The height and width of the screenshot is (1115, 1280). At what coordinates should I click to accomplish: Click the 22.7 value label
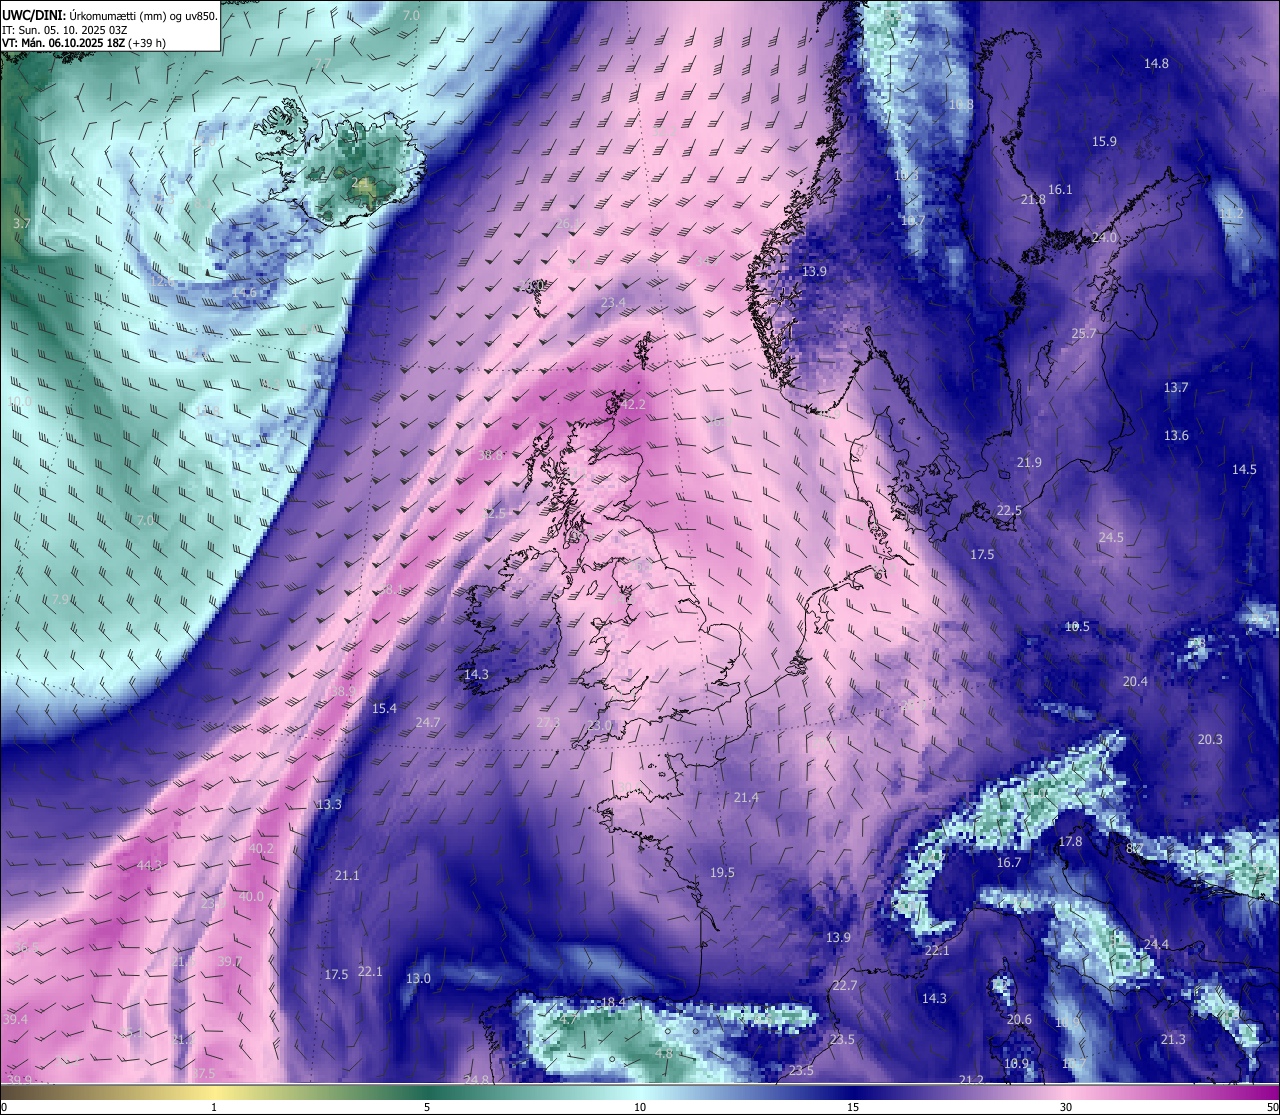845,985
